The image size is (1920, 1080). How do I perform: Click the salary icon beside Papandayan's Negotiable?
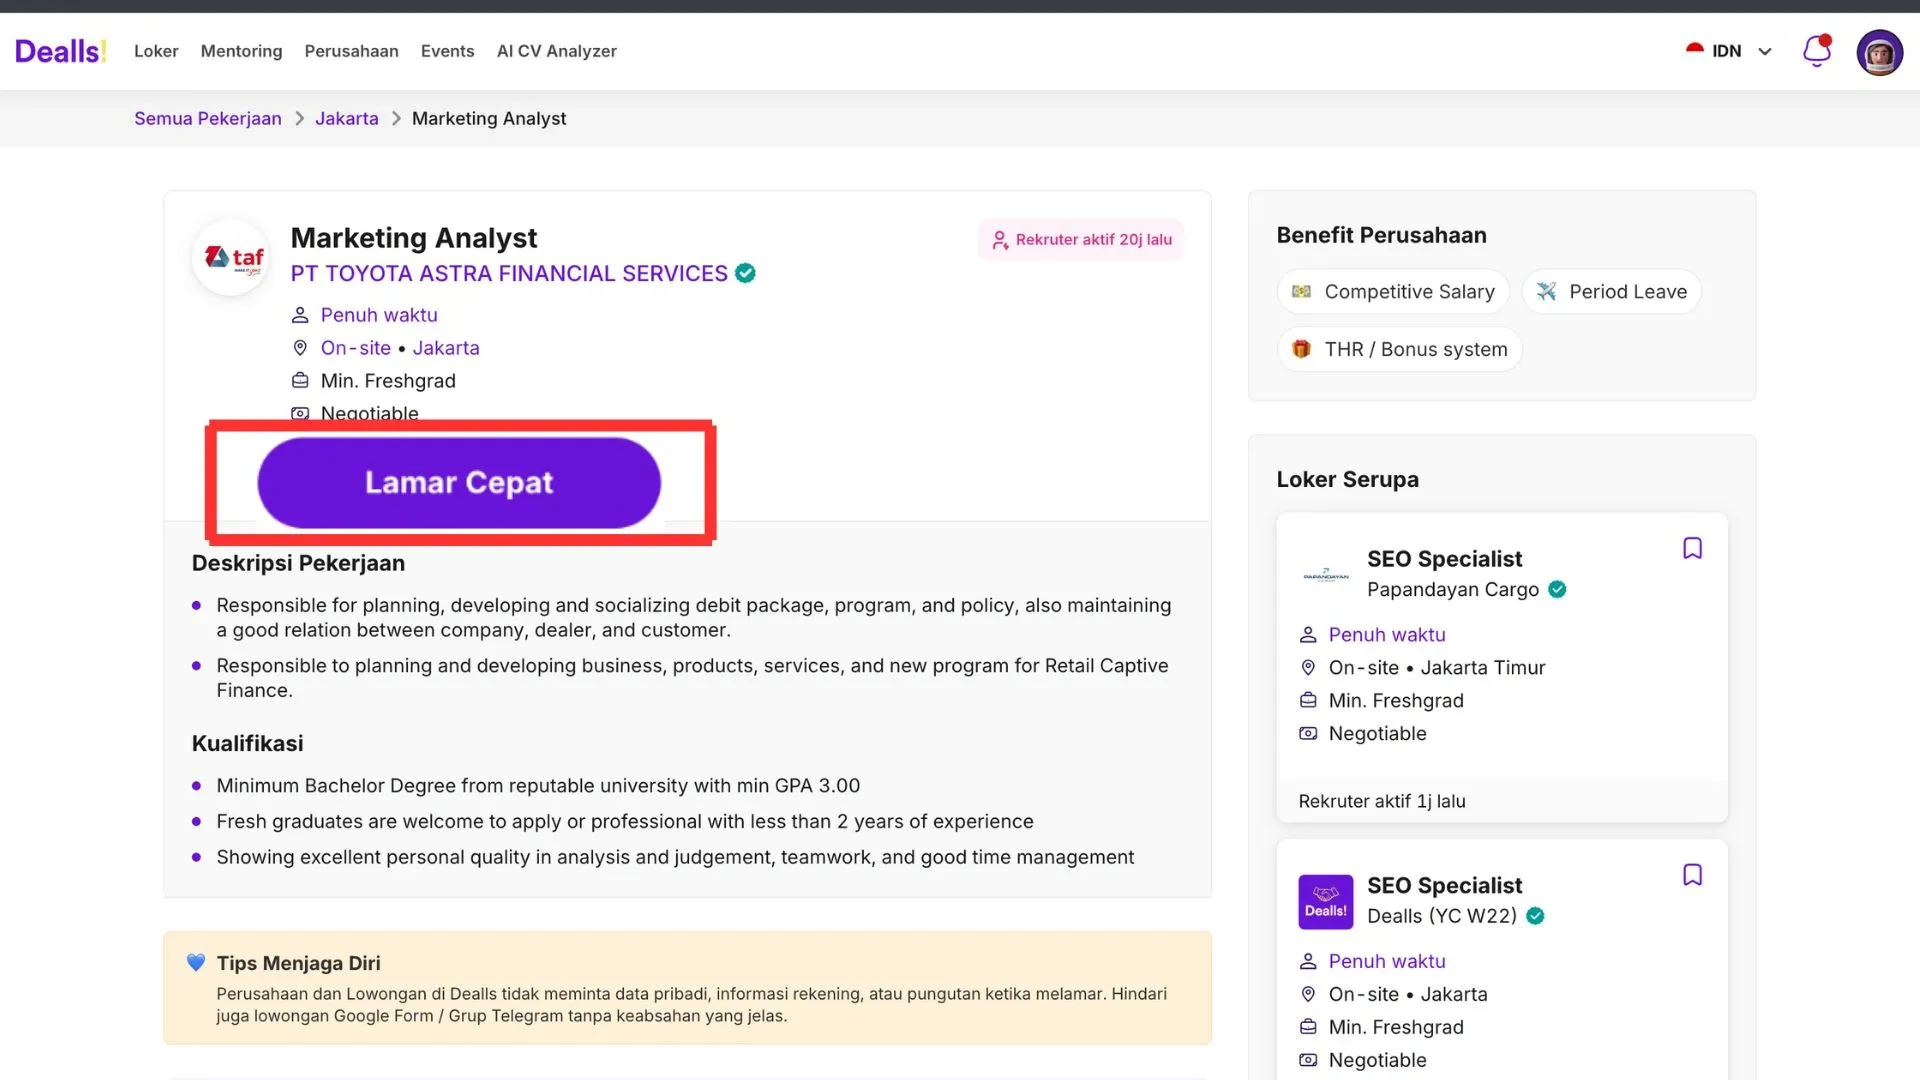1308,734
